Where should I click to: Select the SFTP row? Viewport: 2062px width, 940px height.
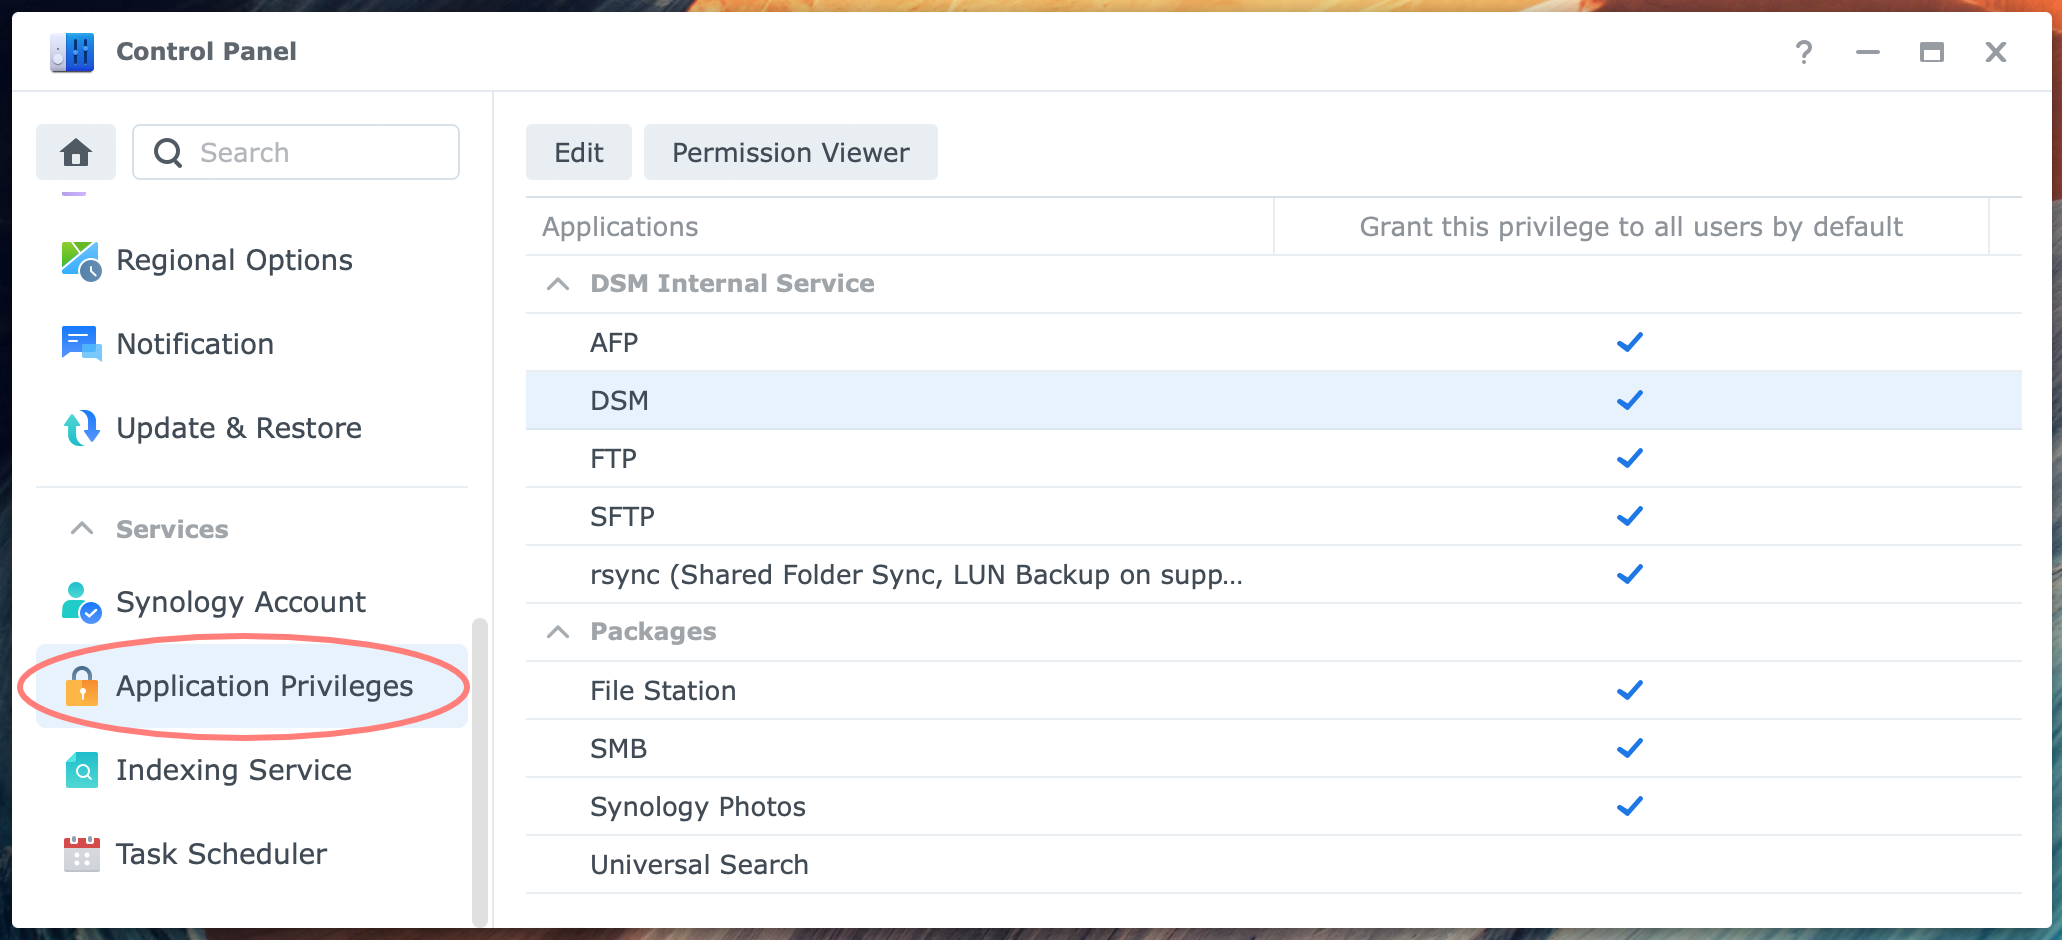1274,516
